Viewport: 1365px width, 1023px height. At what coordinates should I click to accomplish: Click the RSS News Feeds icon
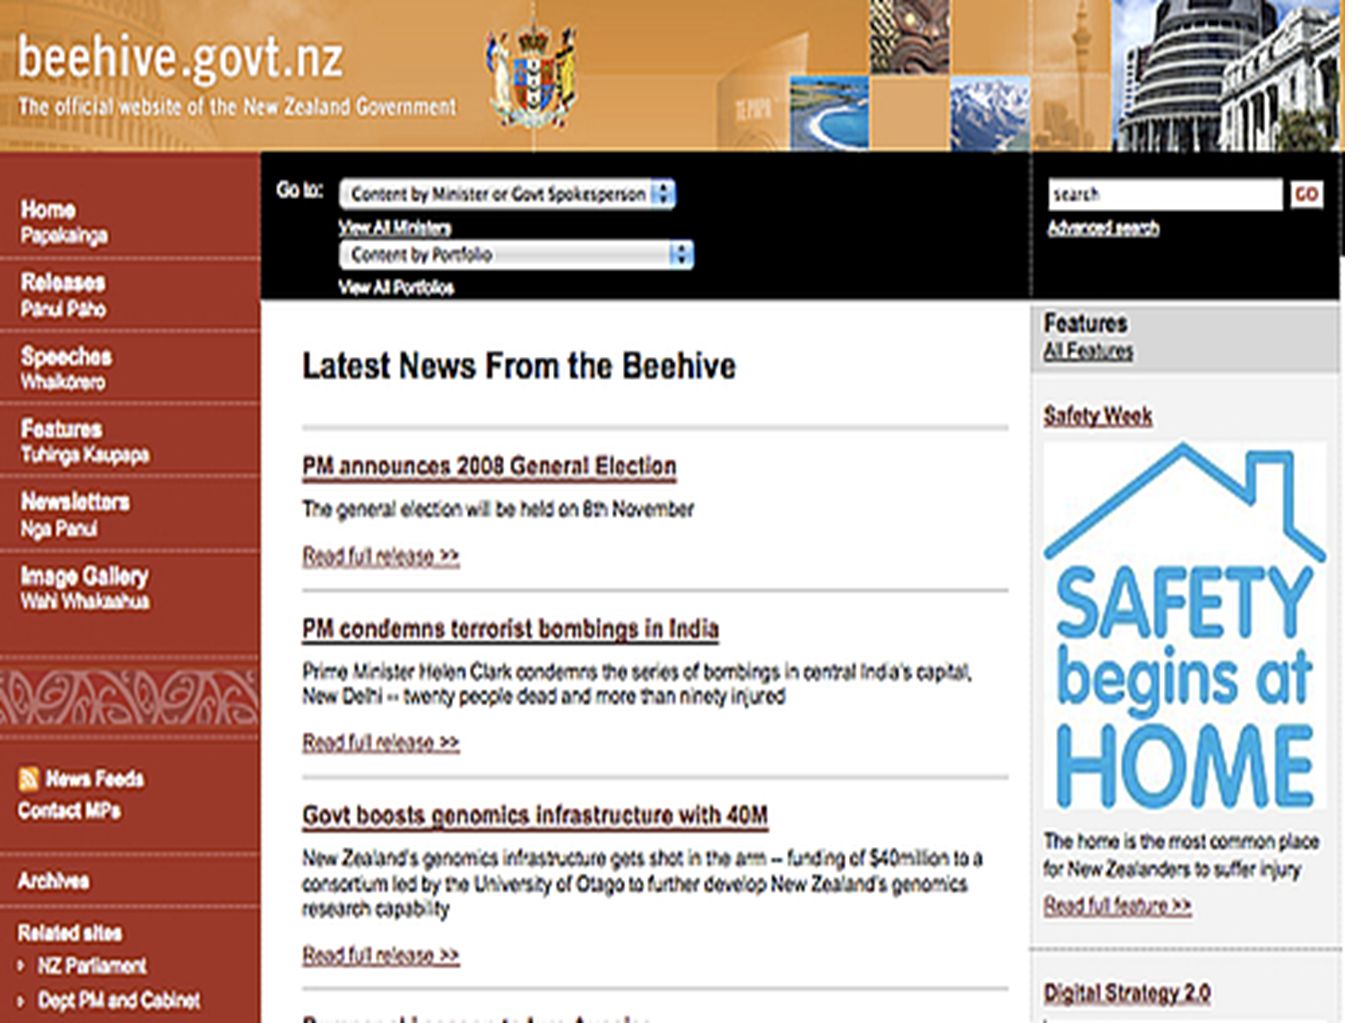pyautogui.click(x=29, y=779)
